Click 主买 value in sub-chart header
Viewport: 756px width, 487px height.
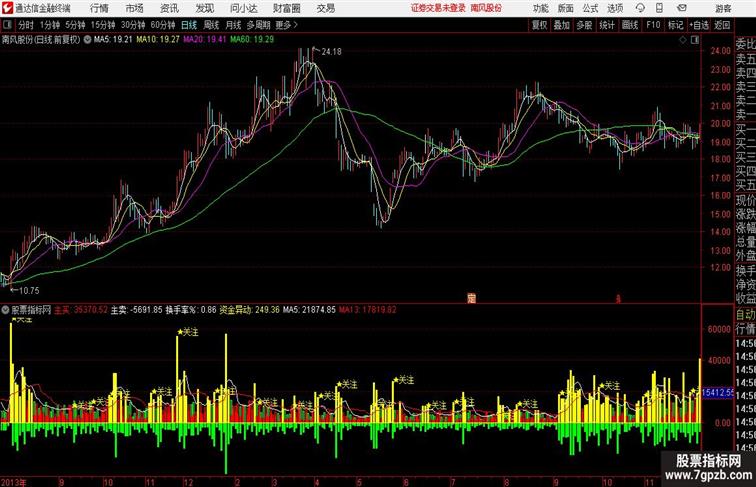[x=81, y=310]
